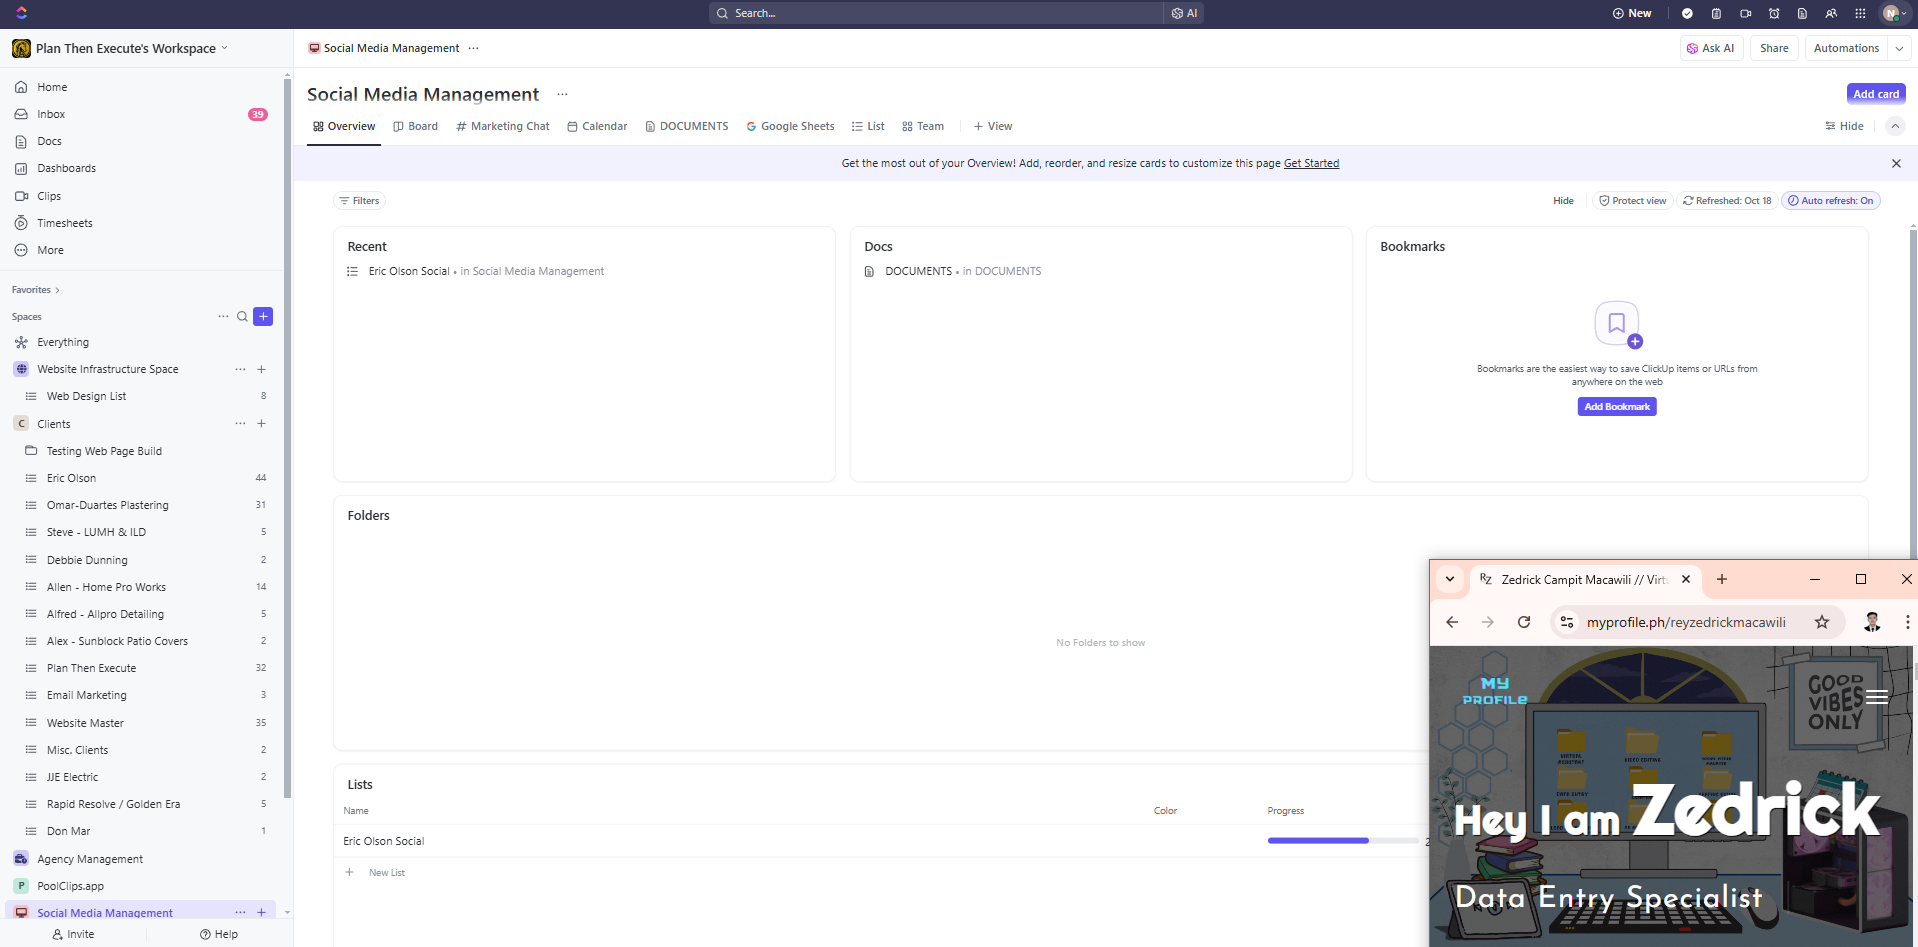
Task: Click the top search field
Action: click(936, 13)
